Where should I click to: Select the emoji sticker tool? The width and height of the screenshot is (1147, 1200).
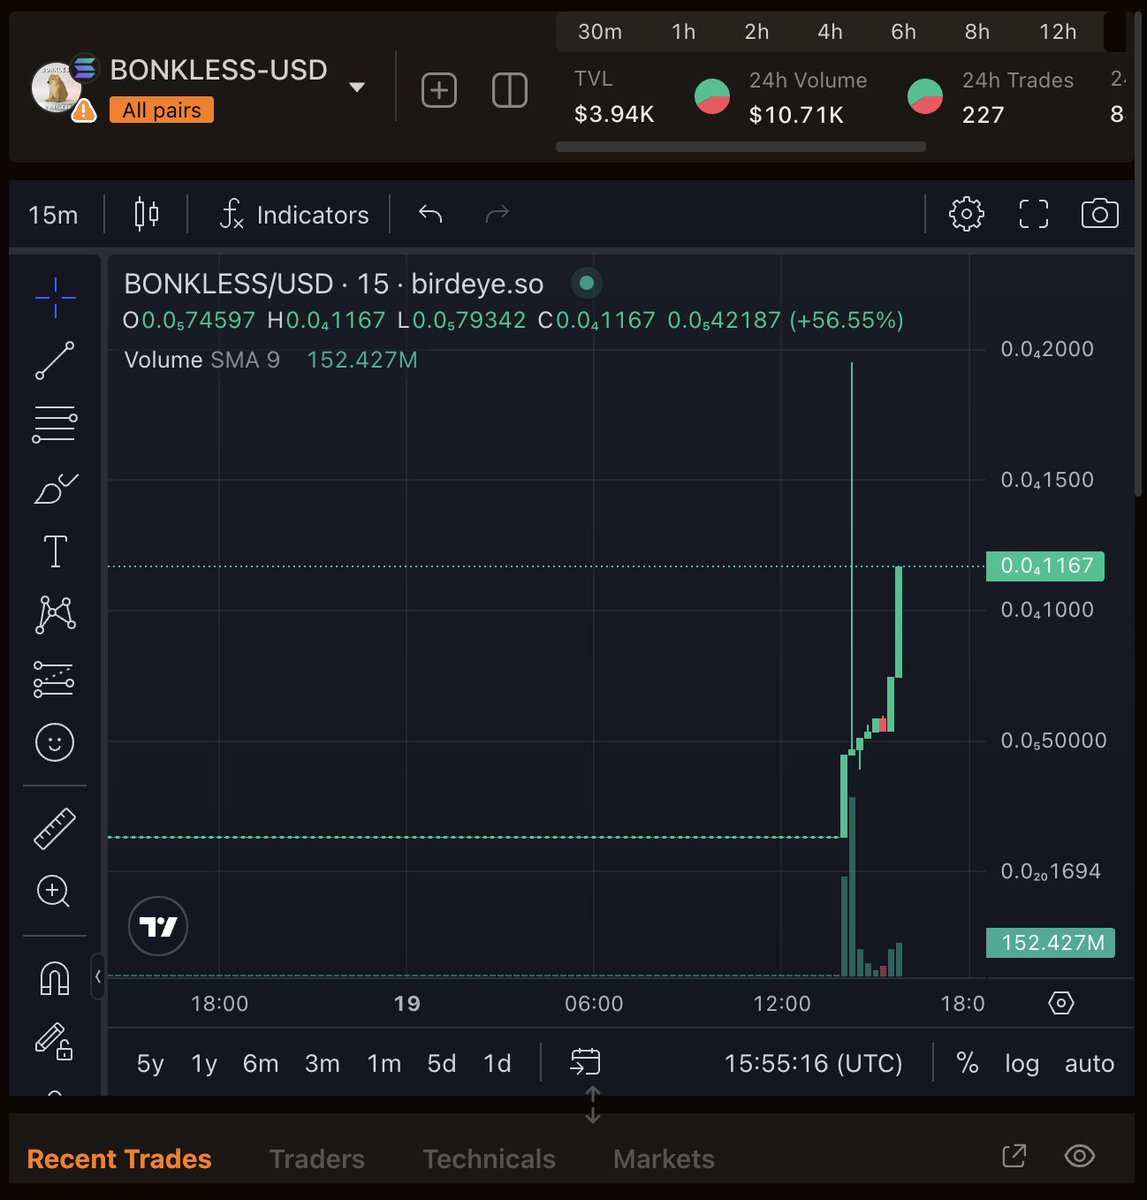pyautogui.click(x=54, y=743)
